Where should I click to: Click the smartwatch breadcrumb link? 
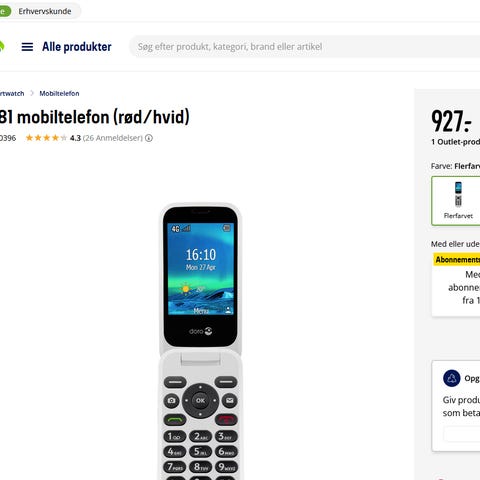click(x=12, y=93)
